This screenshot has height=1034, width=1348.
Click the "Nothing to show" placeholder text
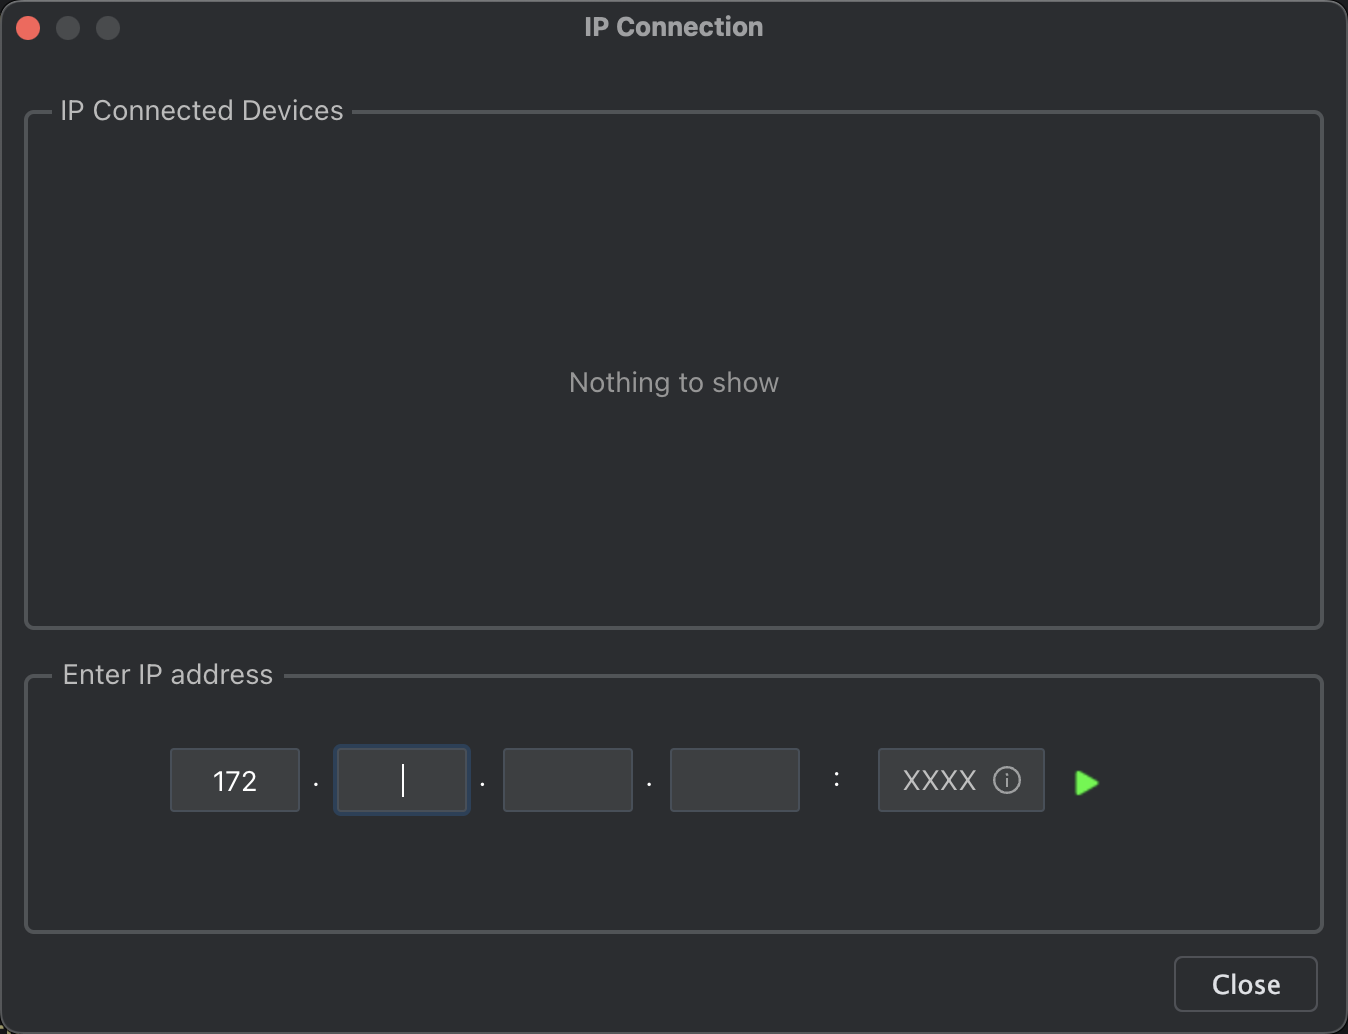[674, 383]
